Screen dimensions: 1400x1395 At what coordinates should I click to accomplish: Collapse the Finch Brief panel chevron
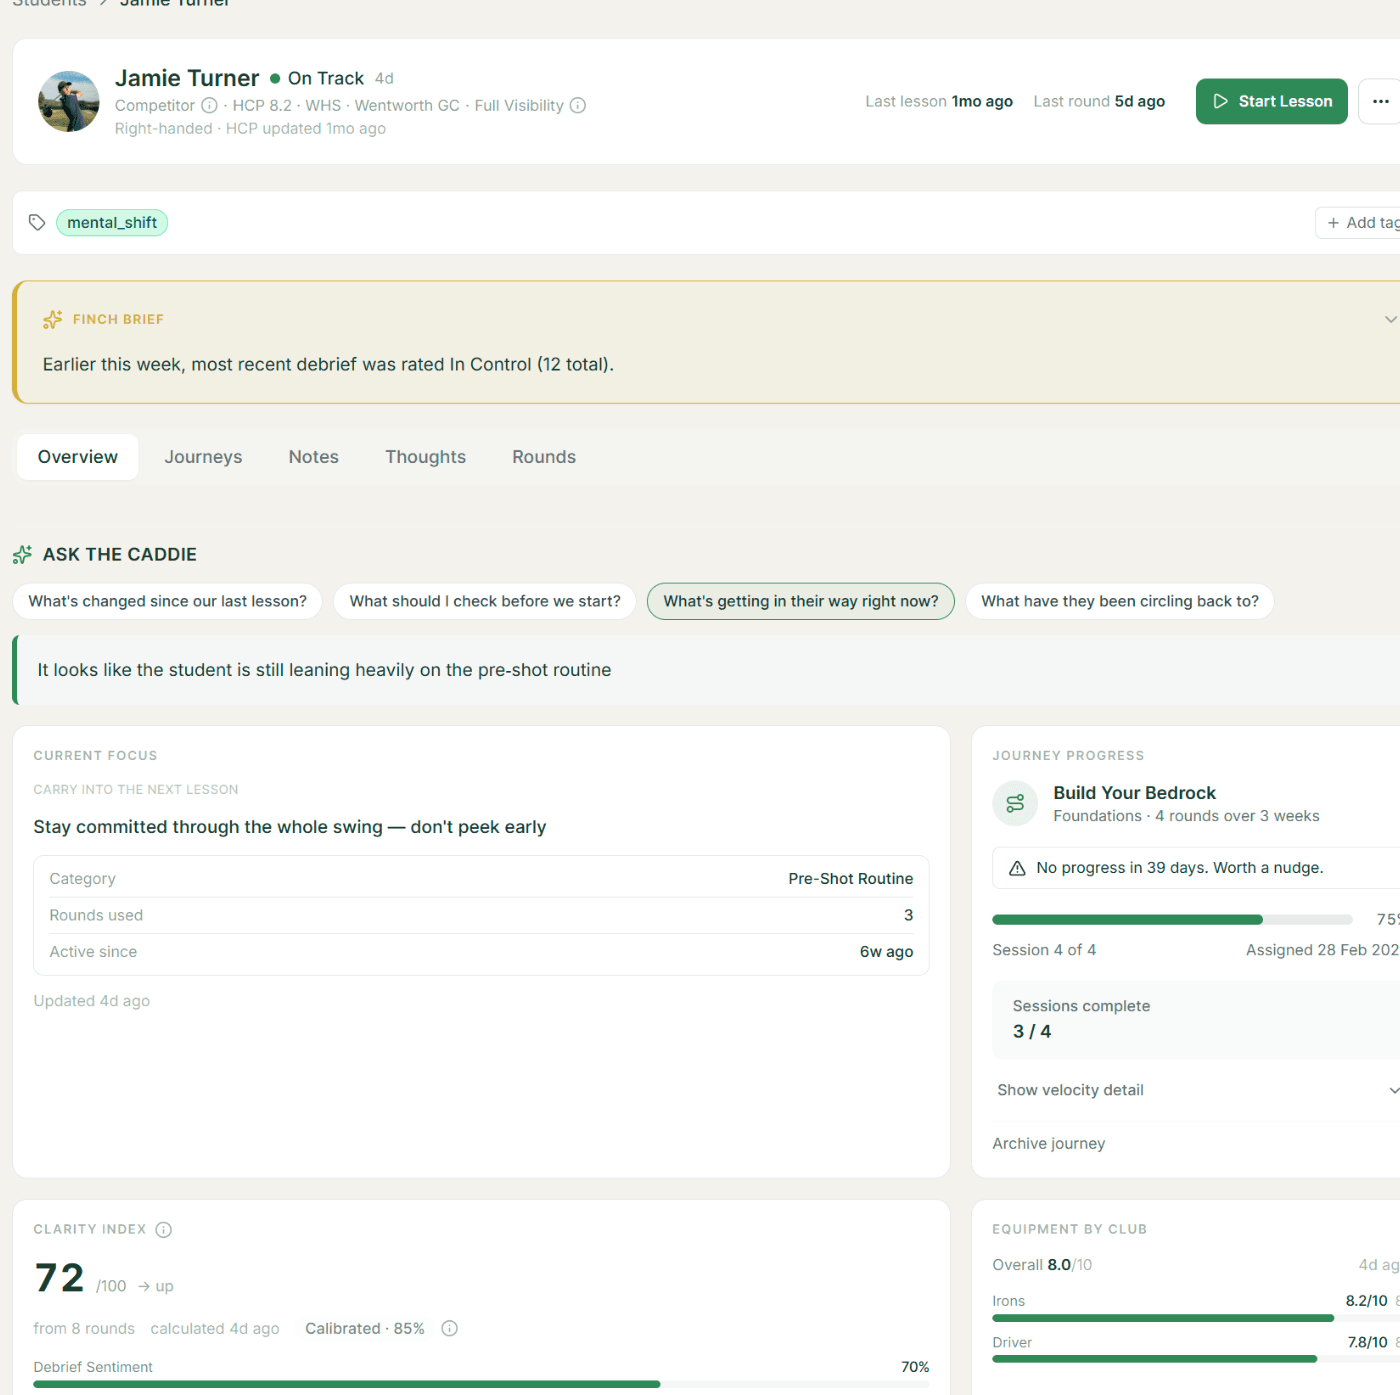[1390, 319]
